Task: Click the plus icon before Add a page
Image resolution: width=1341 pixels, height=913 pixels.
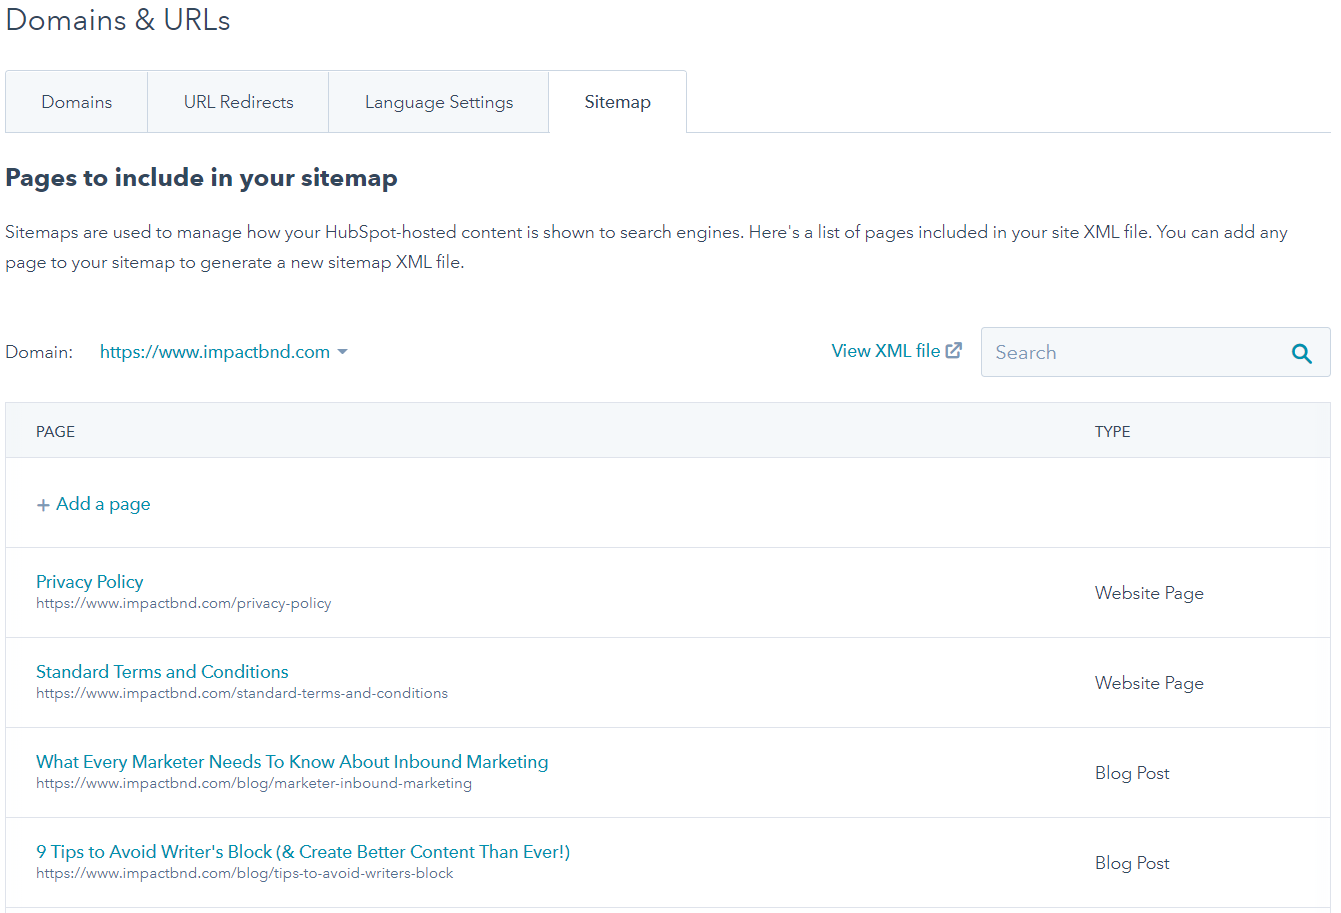Action: tap(43, 505)
